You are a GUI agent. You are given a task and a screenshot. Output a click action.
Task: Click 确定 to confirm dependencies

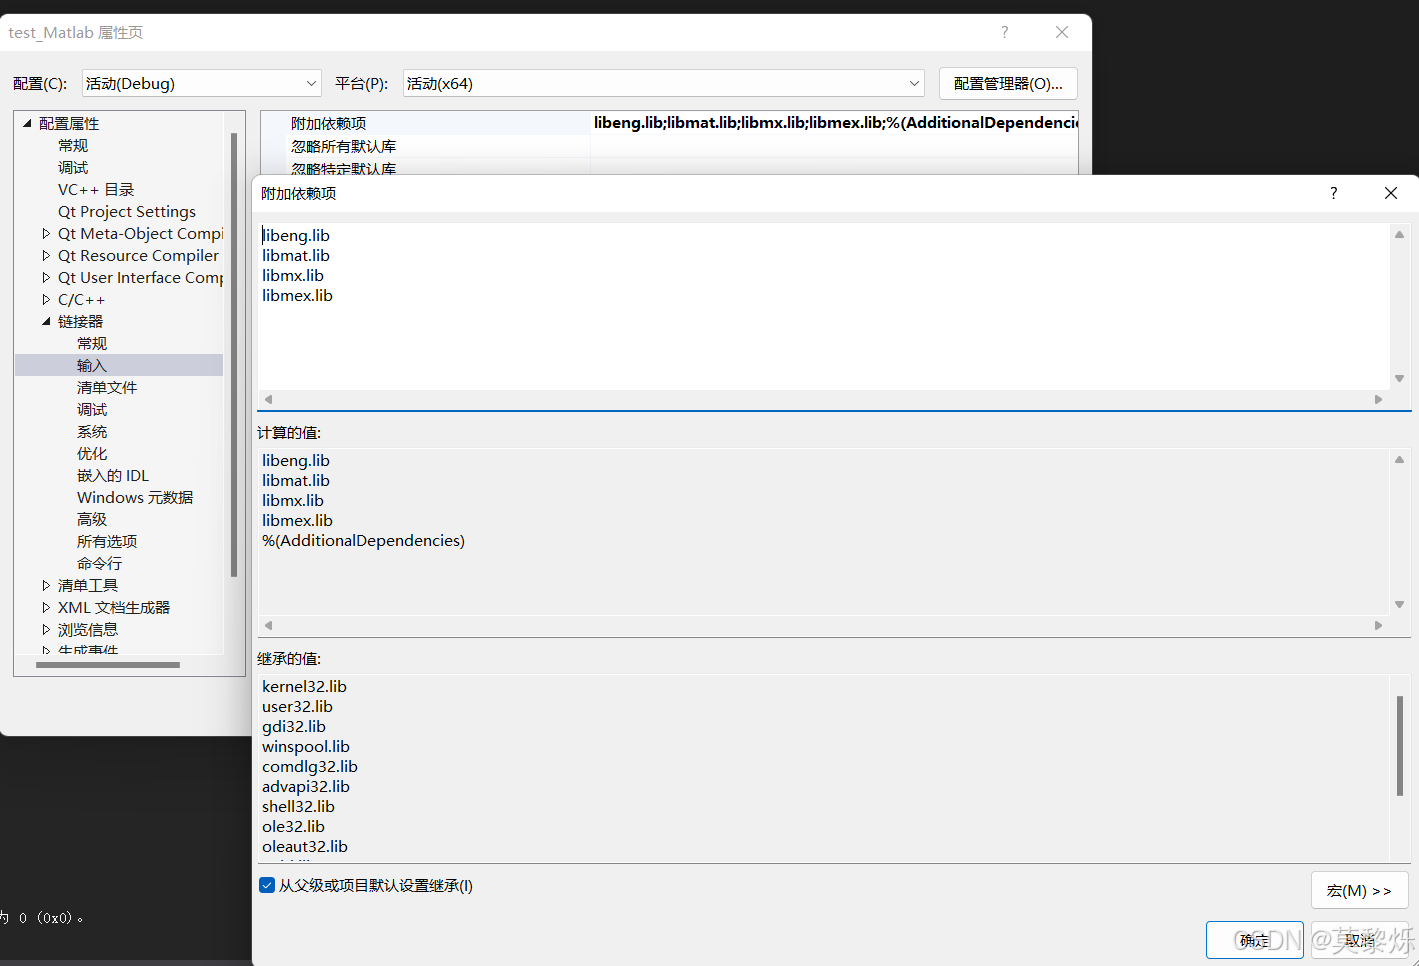click(1254, 939)
